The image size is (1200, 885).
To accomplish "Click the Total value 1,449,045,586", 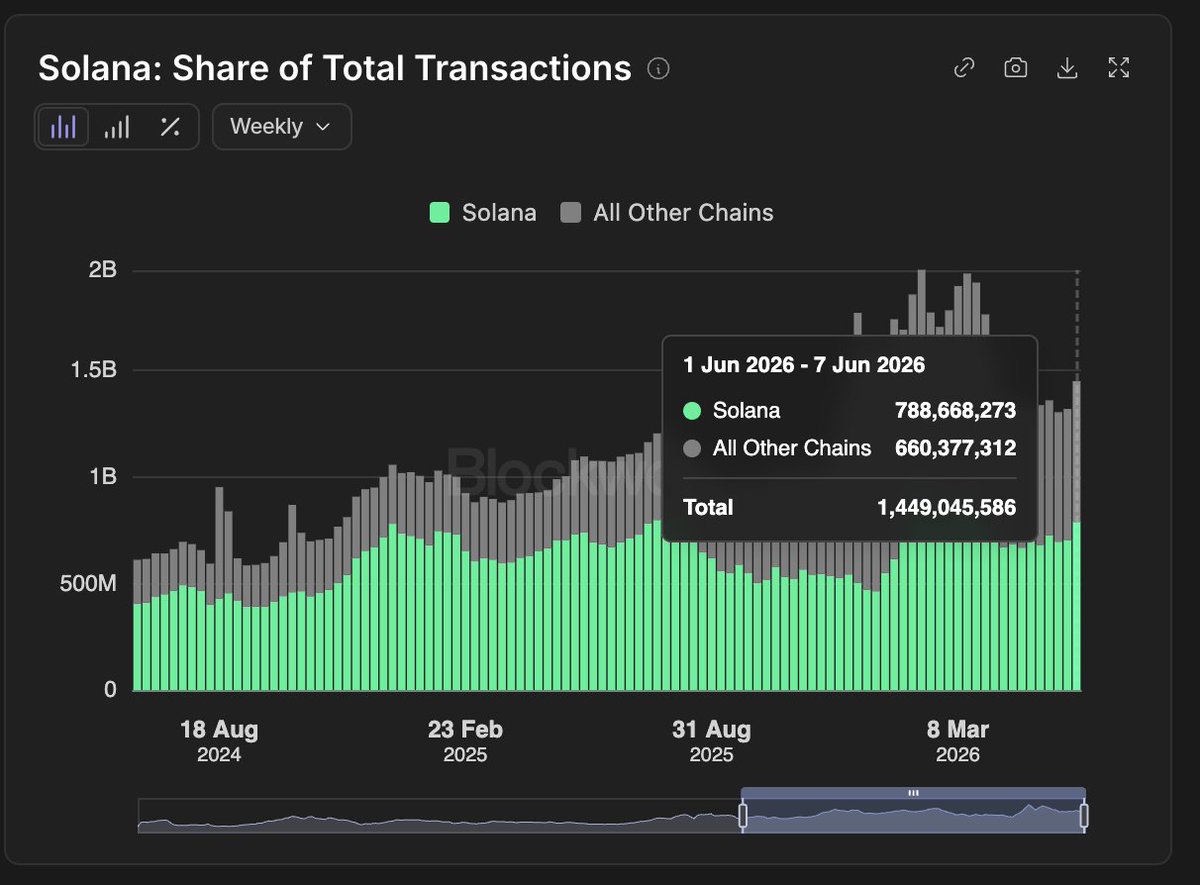I will tap(946, 508).
